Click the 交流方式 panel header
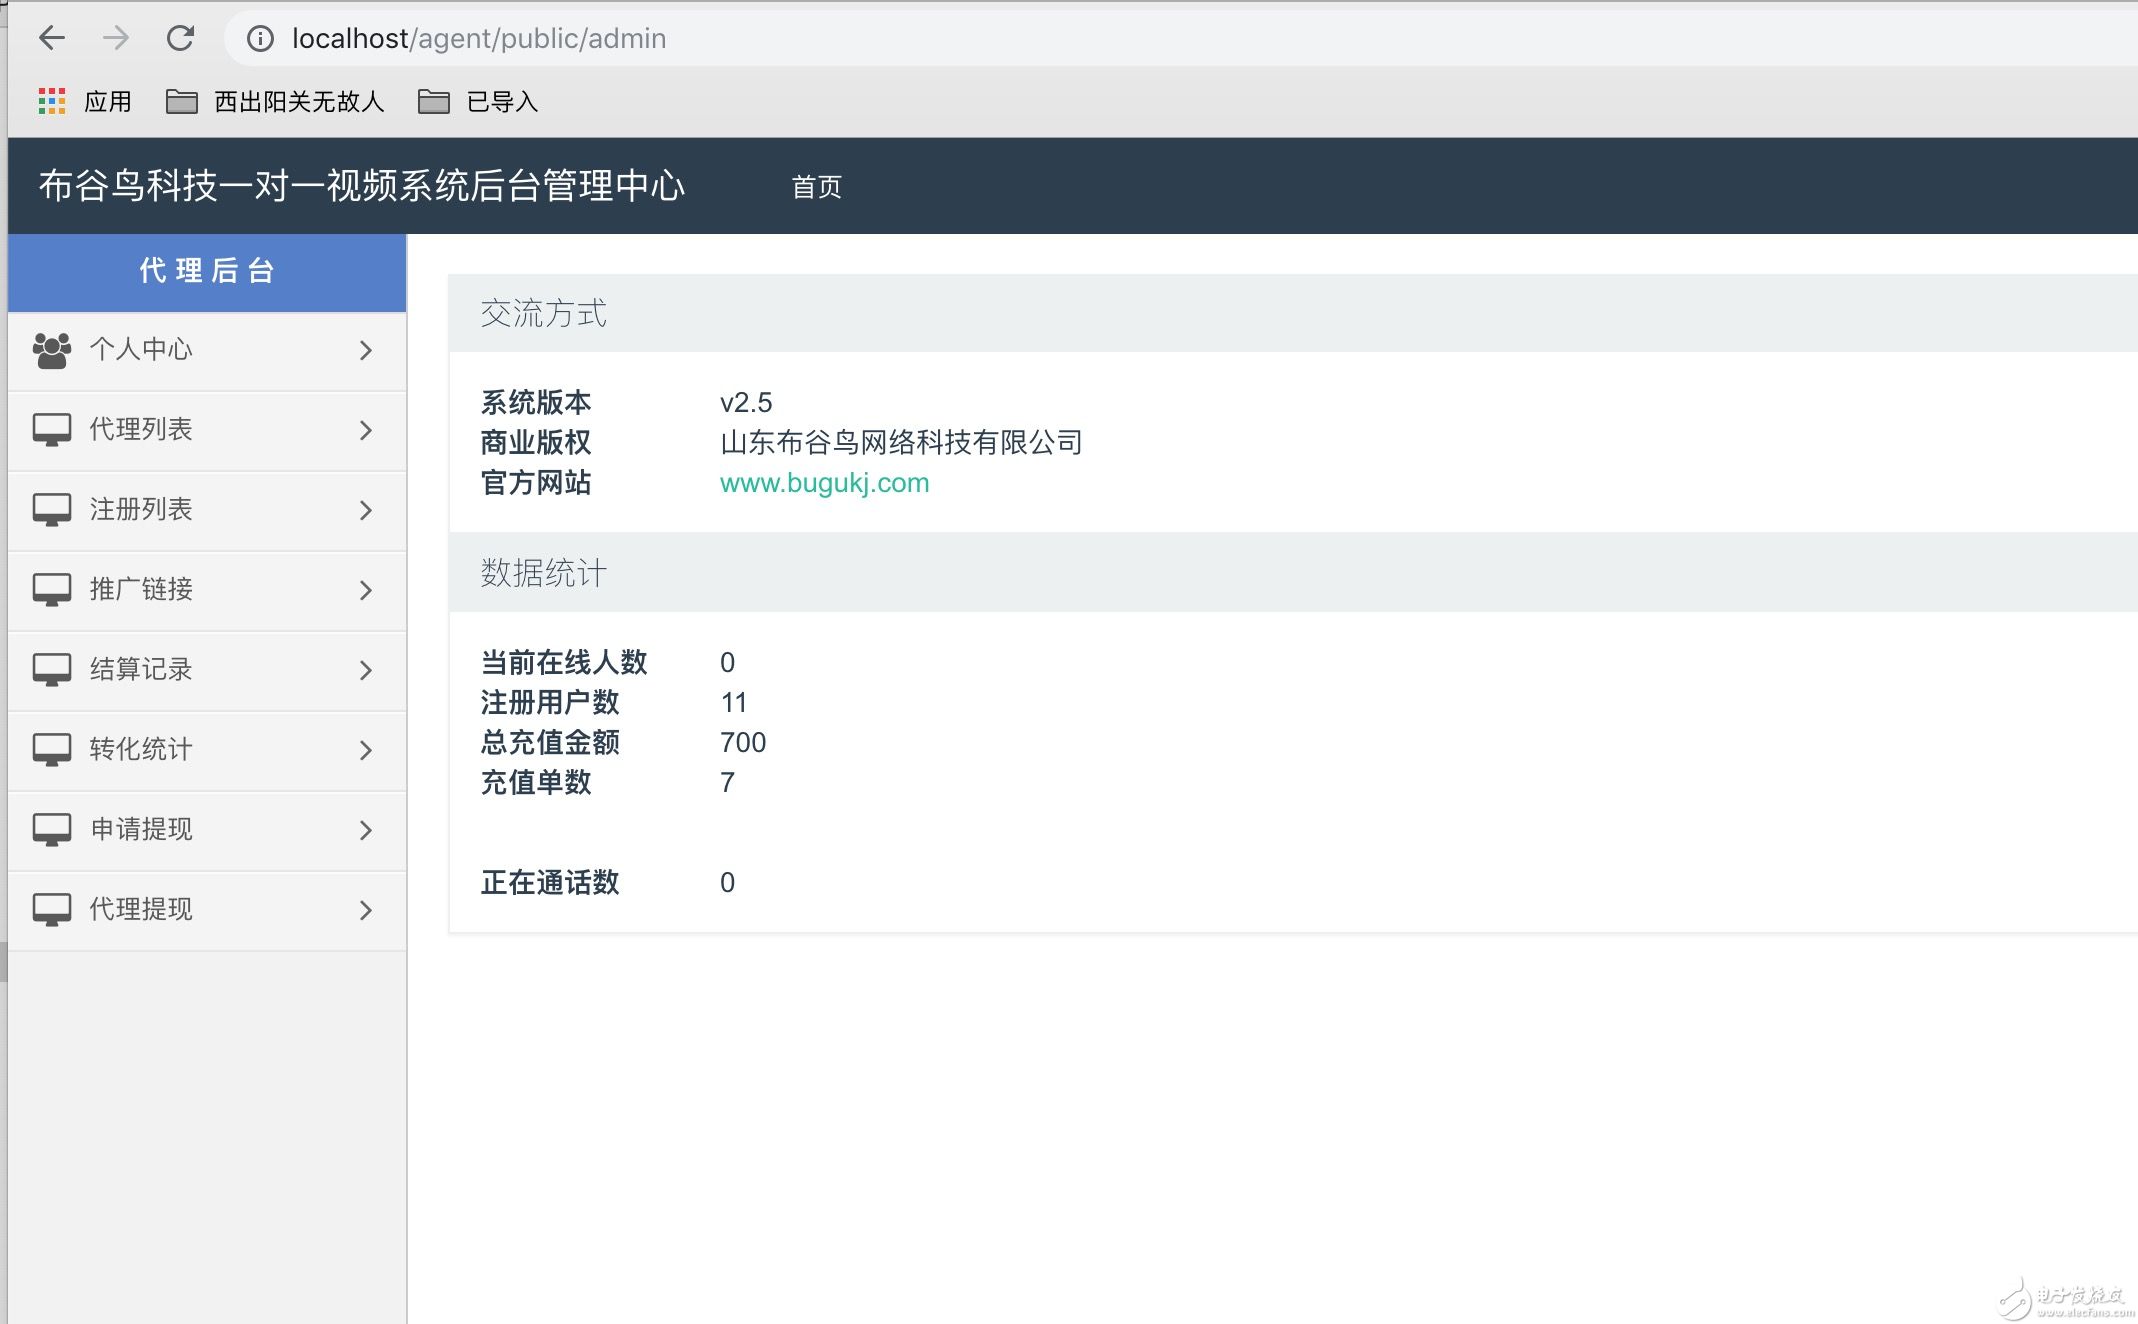 [1293, 313]
